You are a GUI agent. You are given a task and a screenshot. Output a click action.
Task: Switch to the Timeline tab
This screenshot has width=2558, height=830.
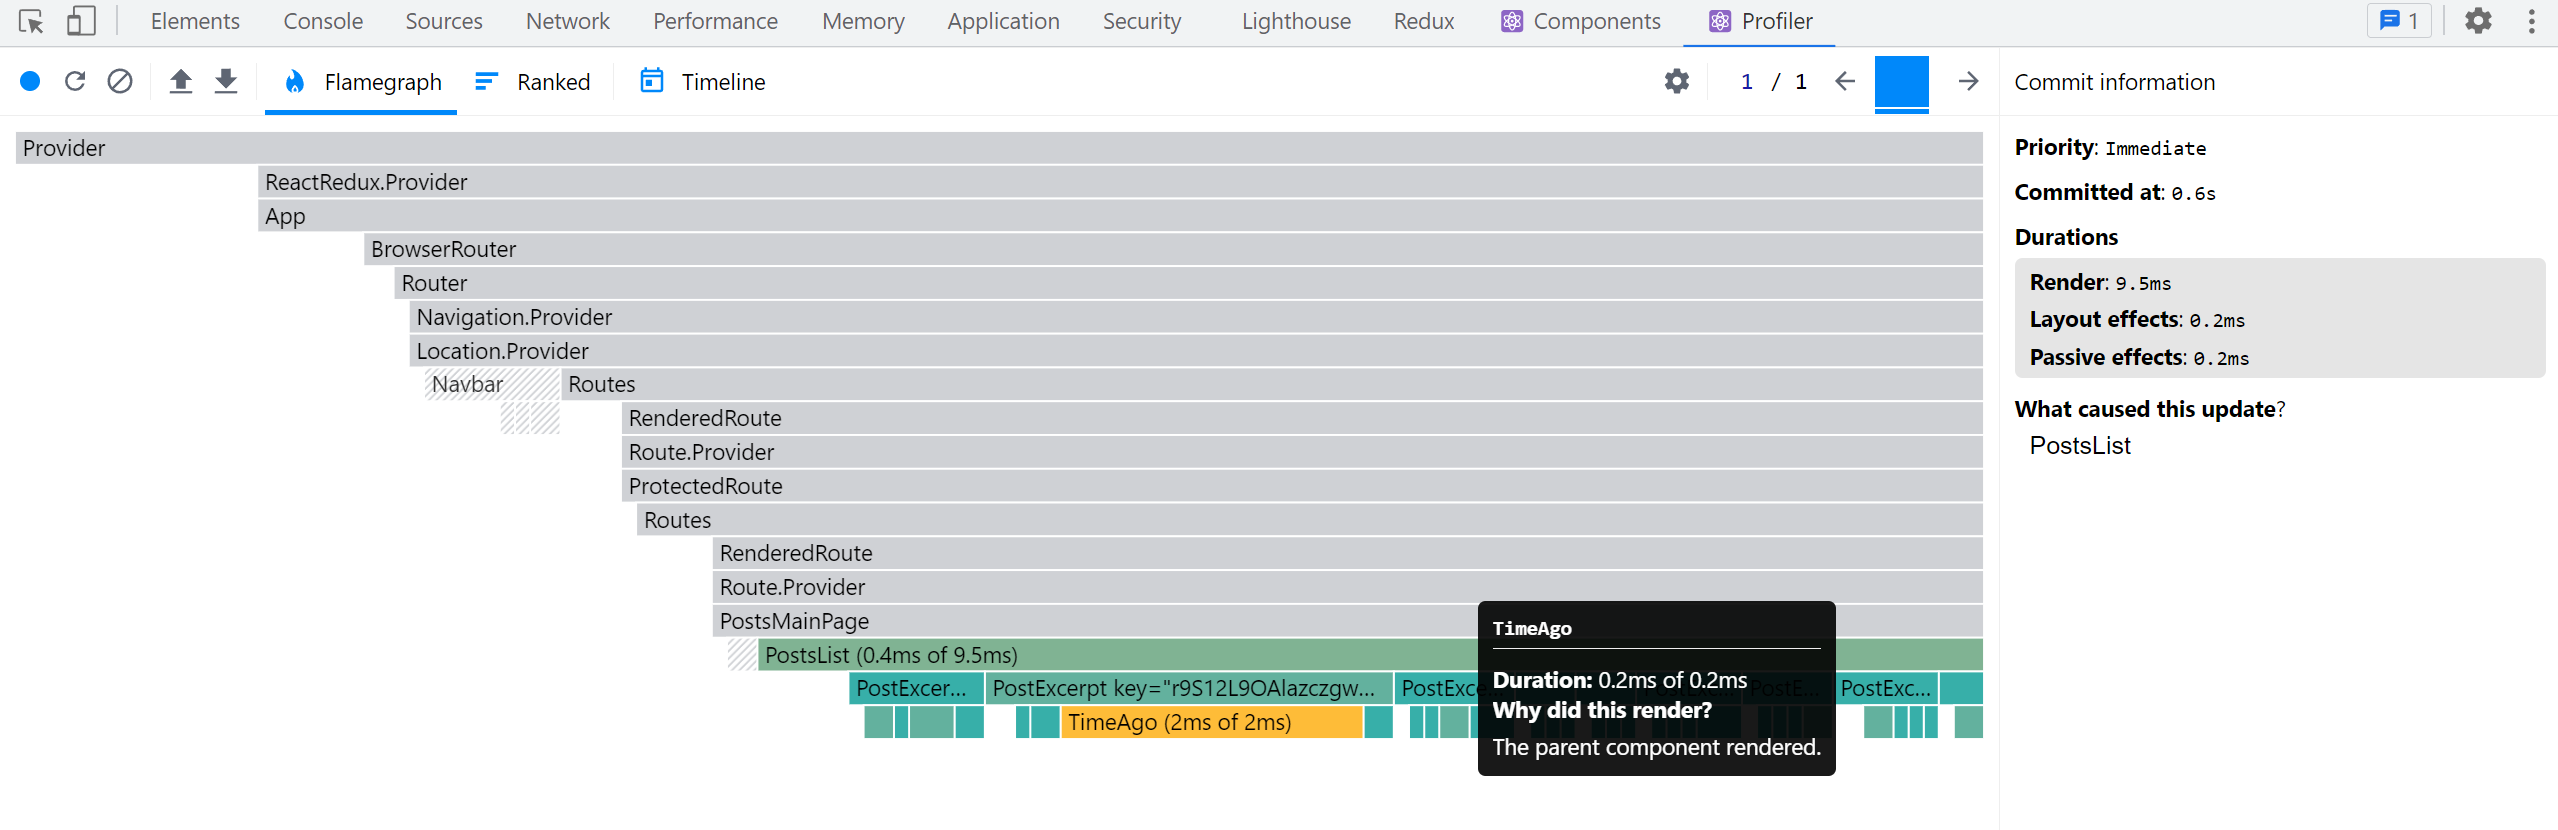(x=703, y=82)
